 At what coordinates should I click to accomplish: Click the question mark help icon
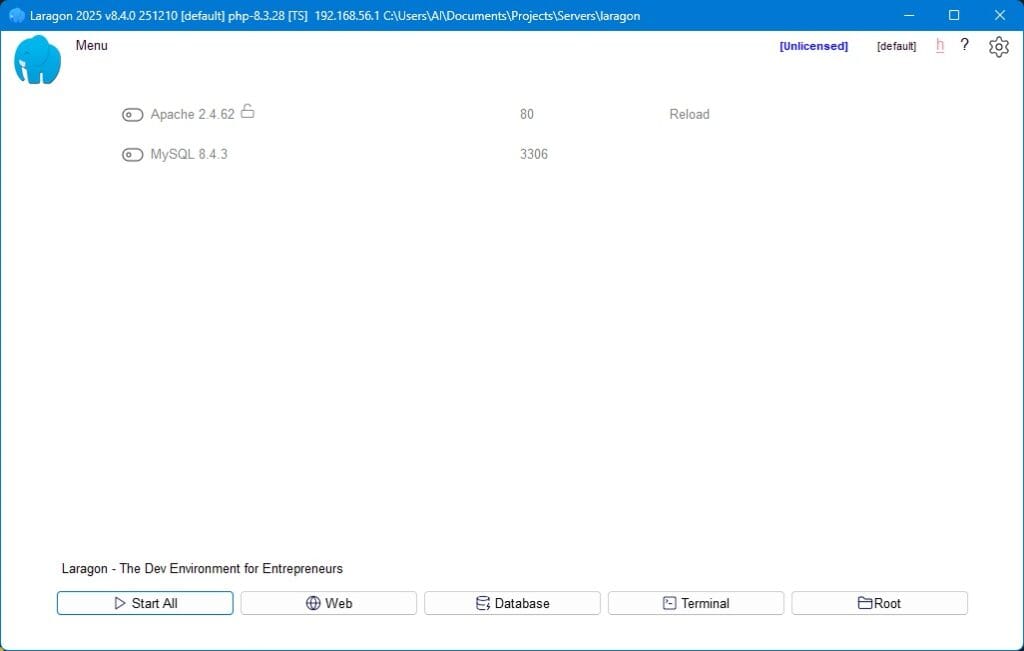(964, 45)
